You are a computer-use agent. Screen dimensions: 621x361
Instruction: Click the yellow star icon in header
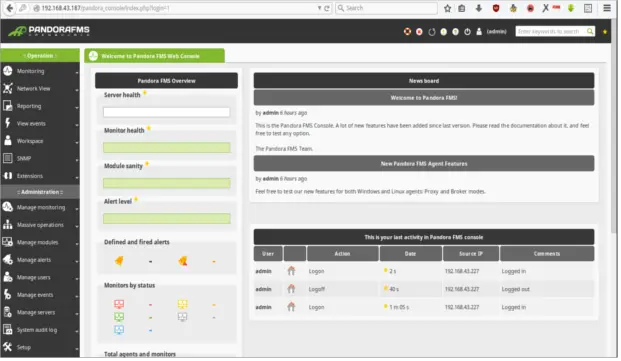[x=605, y=32]
